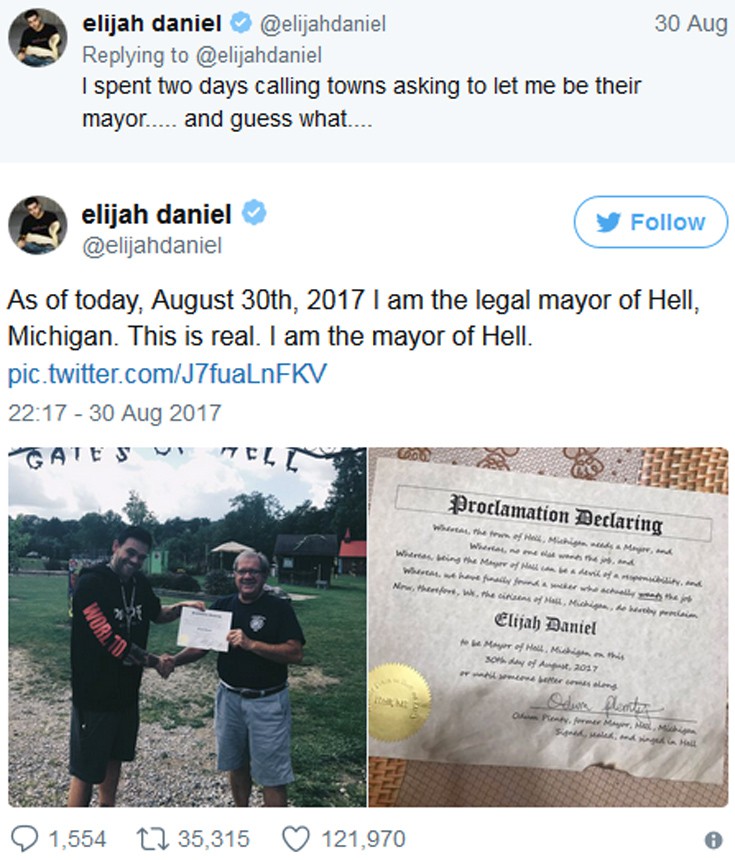Click the 22:17 - 30 Aug 2017 timestamp
The image size is (735, 860).
click(x=115, y=413)
